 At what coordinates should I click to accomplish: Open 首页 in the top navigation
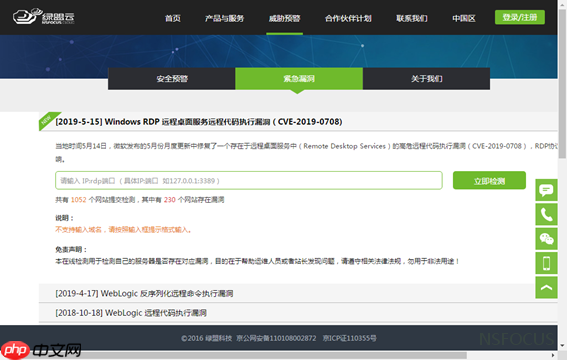173,18
